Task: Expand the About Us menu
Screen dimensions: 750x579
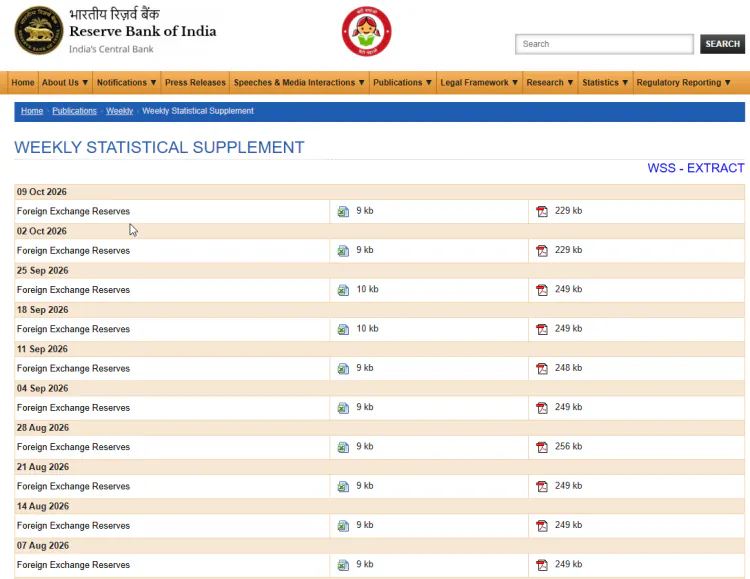Action: 65,82
